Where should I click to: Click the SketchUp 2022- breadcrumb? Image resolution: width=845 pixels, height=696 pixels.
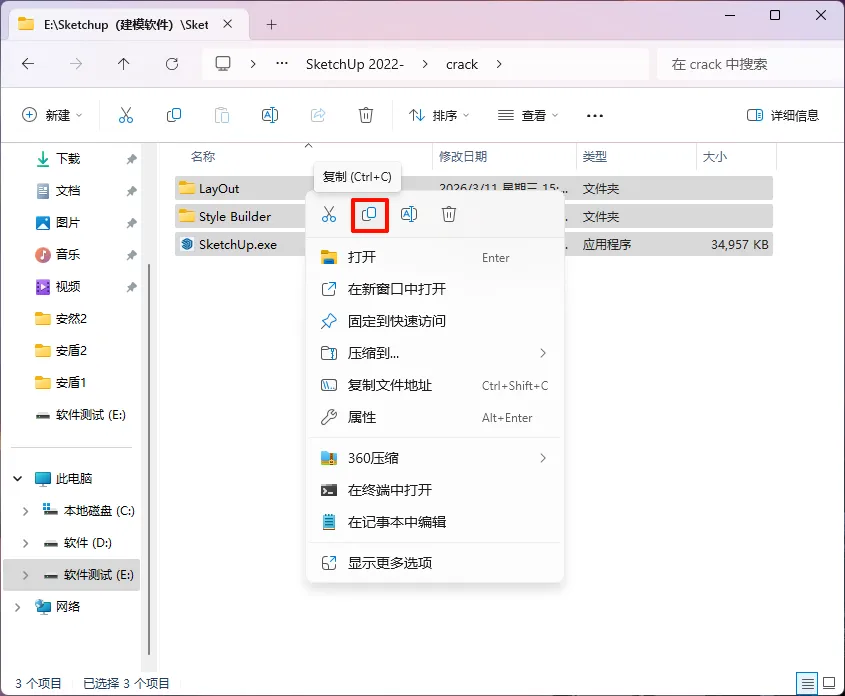355,64
